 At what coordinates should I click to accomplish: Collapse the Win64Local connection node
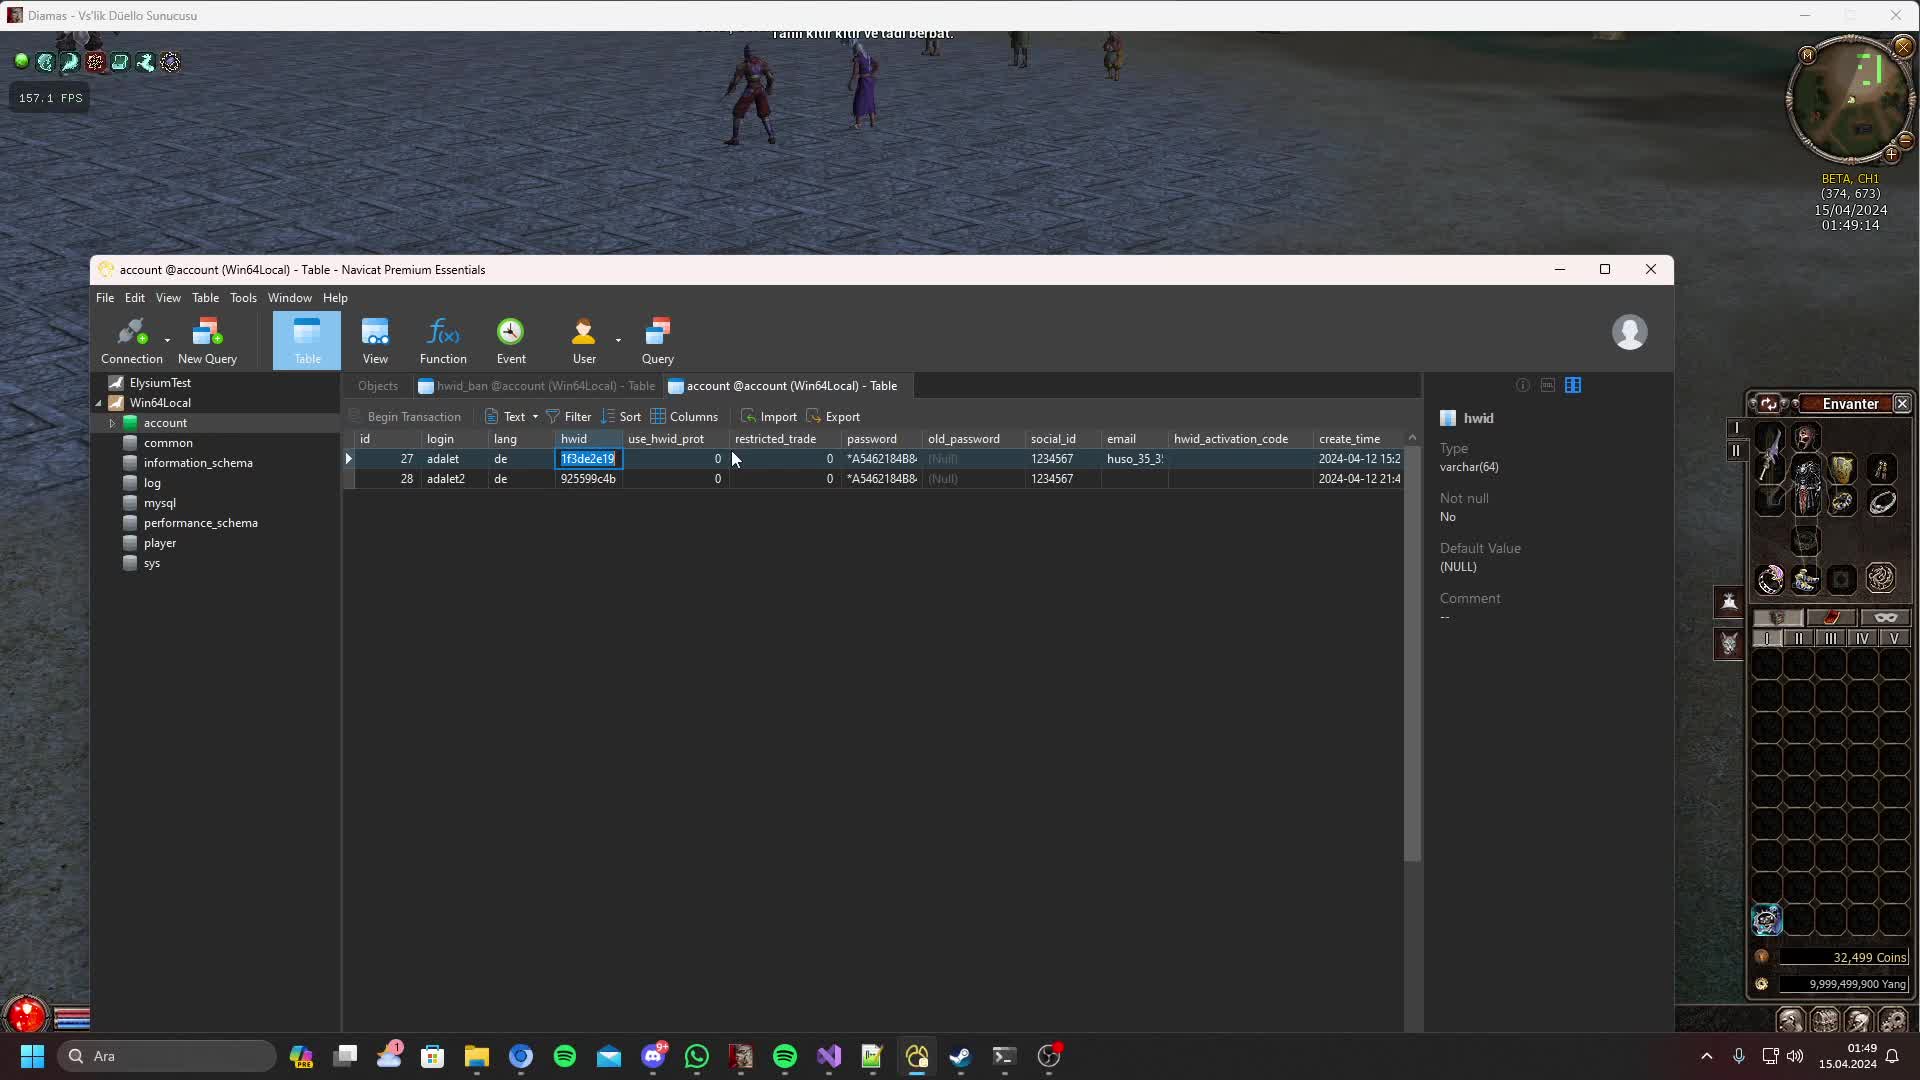pyautogui.click(x=99, y=403)
